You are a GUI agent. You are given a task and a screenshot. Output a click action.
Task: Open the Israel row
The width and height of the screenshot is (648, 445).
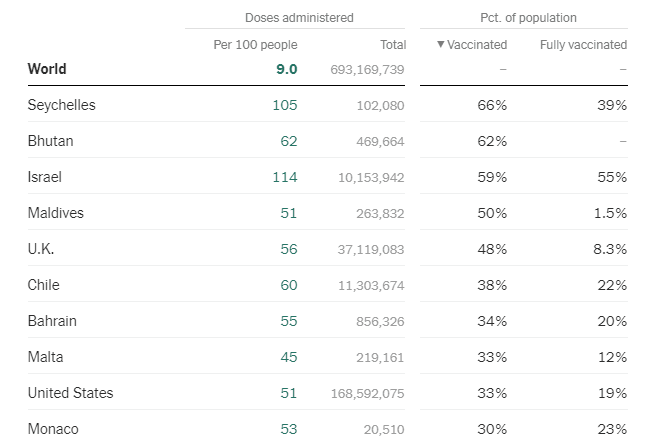pos(45,177)
